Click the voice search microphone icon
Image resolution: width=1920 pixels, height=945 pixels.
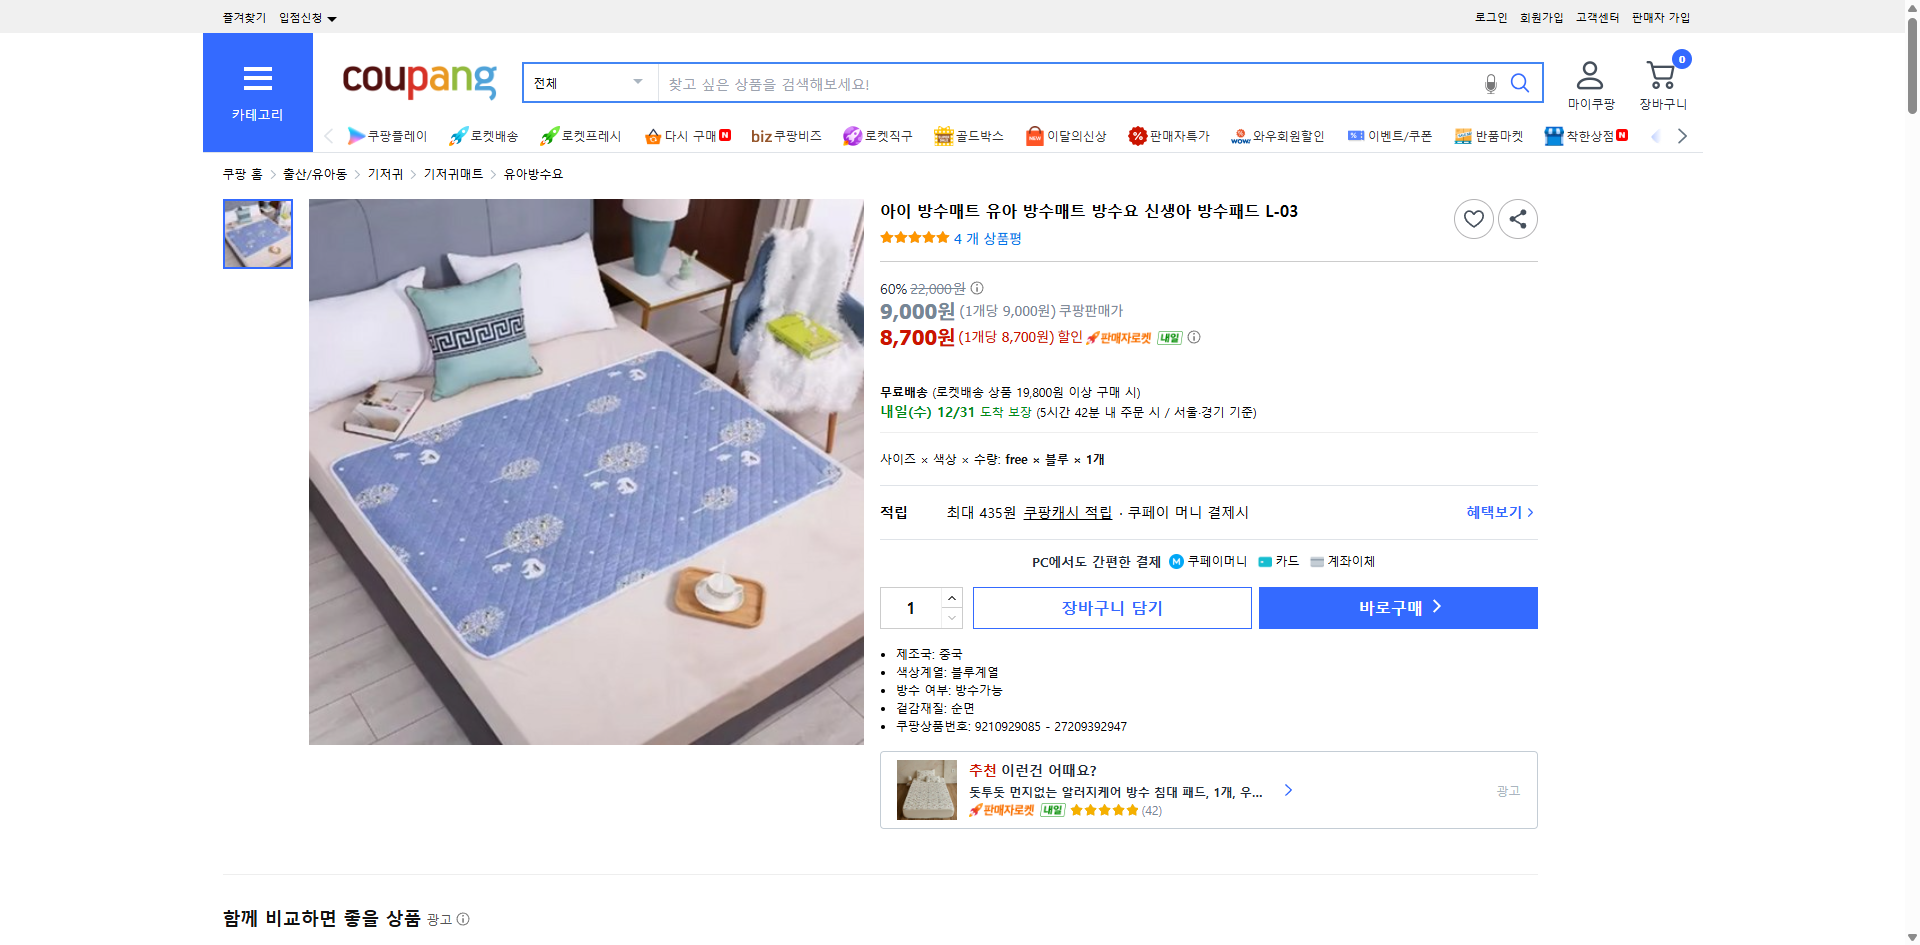click(1490, 84)
